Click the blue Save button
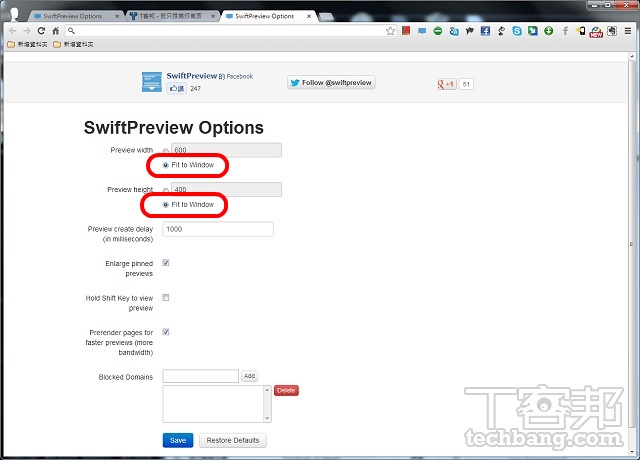Image resolution: width=640 pixels, height=460 pixels. tap(178, 440)
